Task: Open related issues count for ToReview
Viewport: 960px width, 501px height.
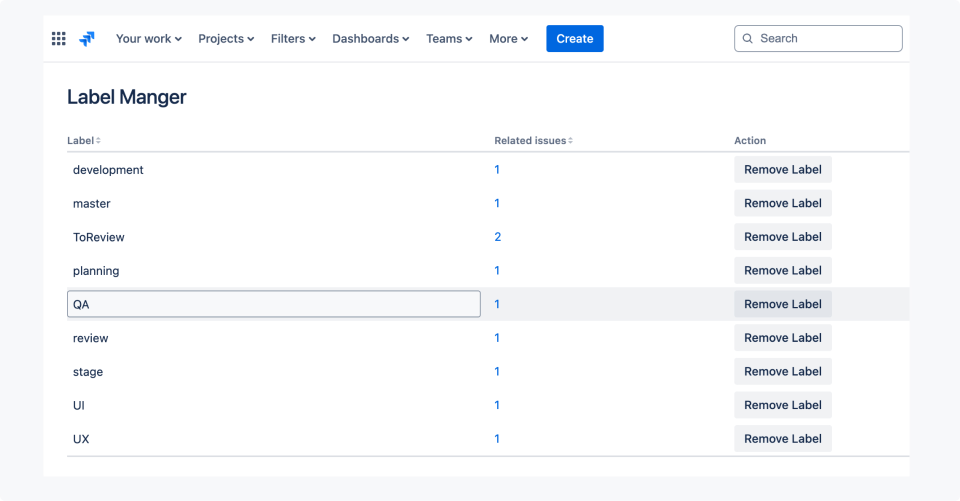Action: point(497,237)
